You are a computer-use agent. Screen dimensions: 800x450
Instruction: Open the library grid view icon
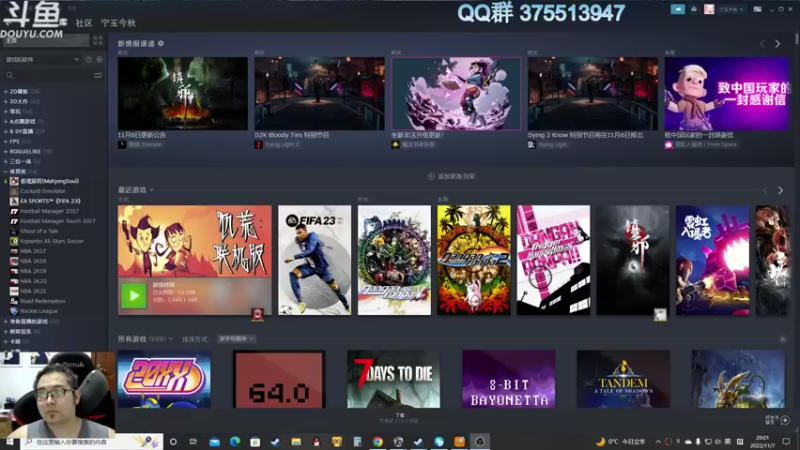click(98, 40)
